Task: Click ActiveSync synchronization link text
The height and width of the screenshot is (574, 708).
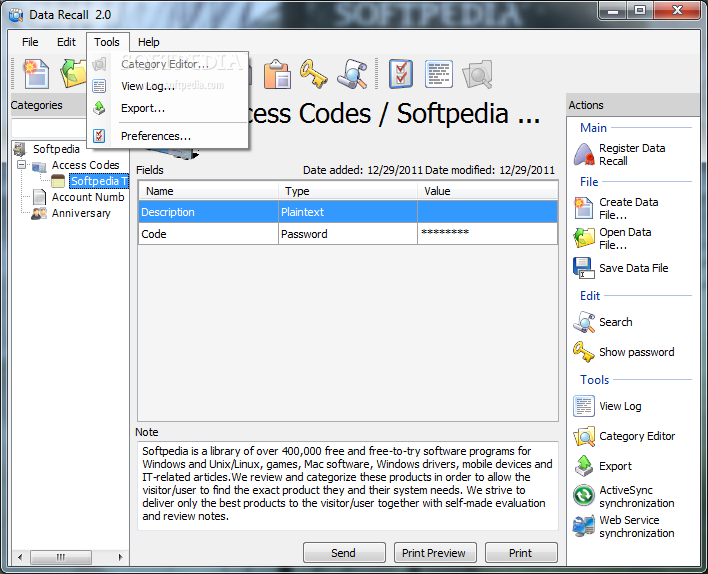Action: point(637,496)
